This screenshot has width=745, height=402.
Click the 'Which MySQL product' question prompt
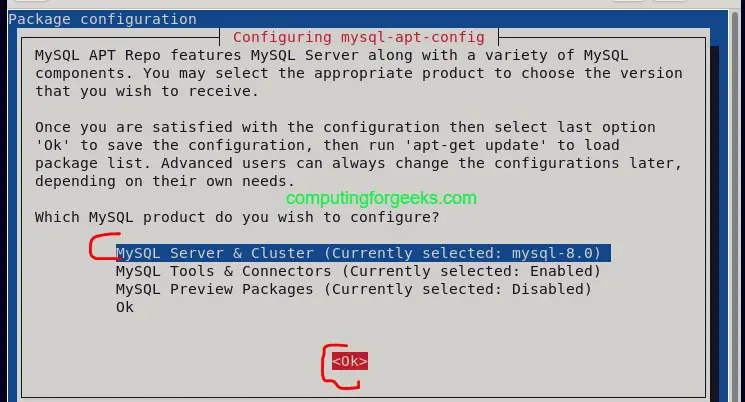click(237, 217)
